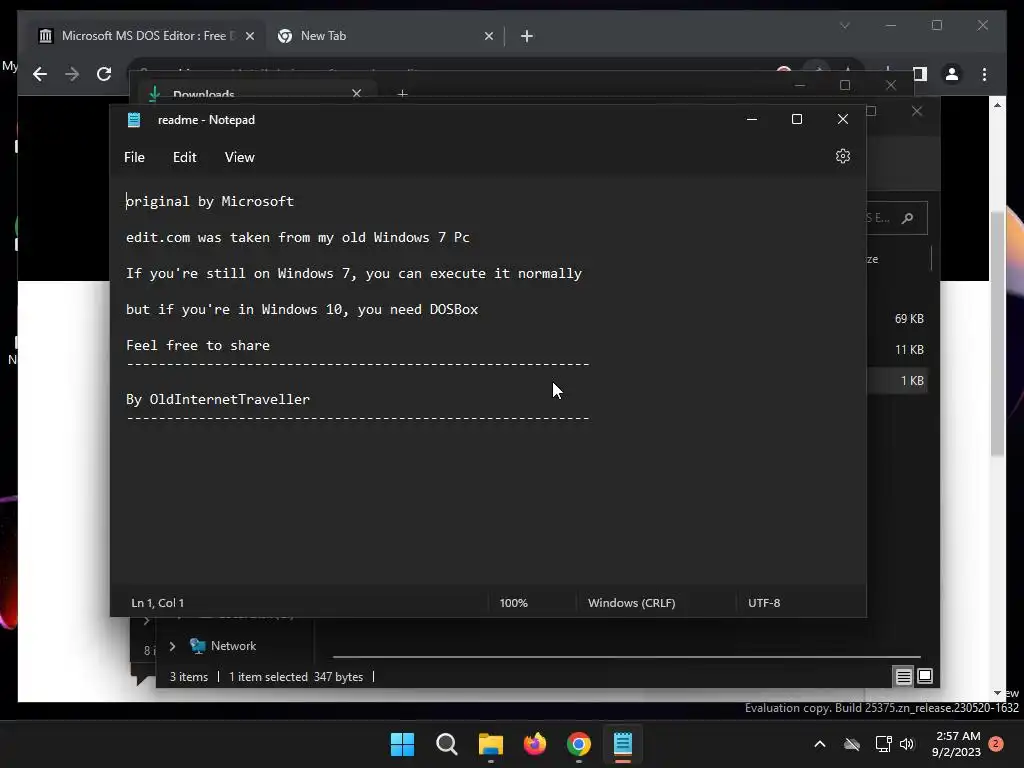Open notification badge showing 2
Screen dimensions: 1024x768
pos(996,744)
